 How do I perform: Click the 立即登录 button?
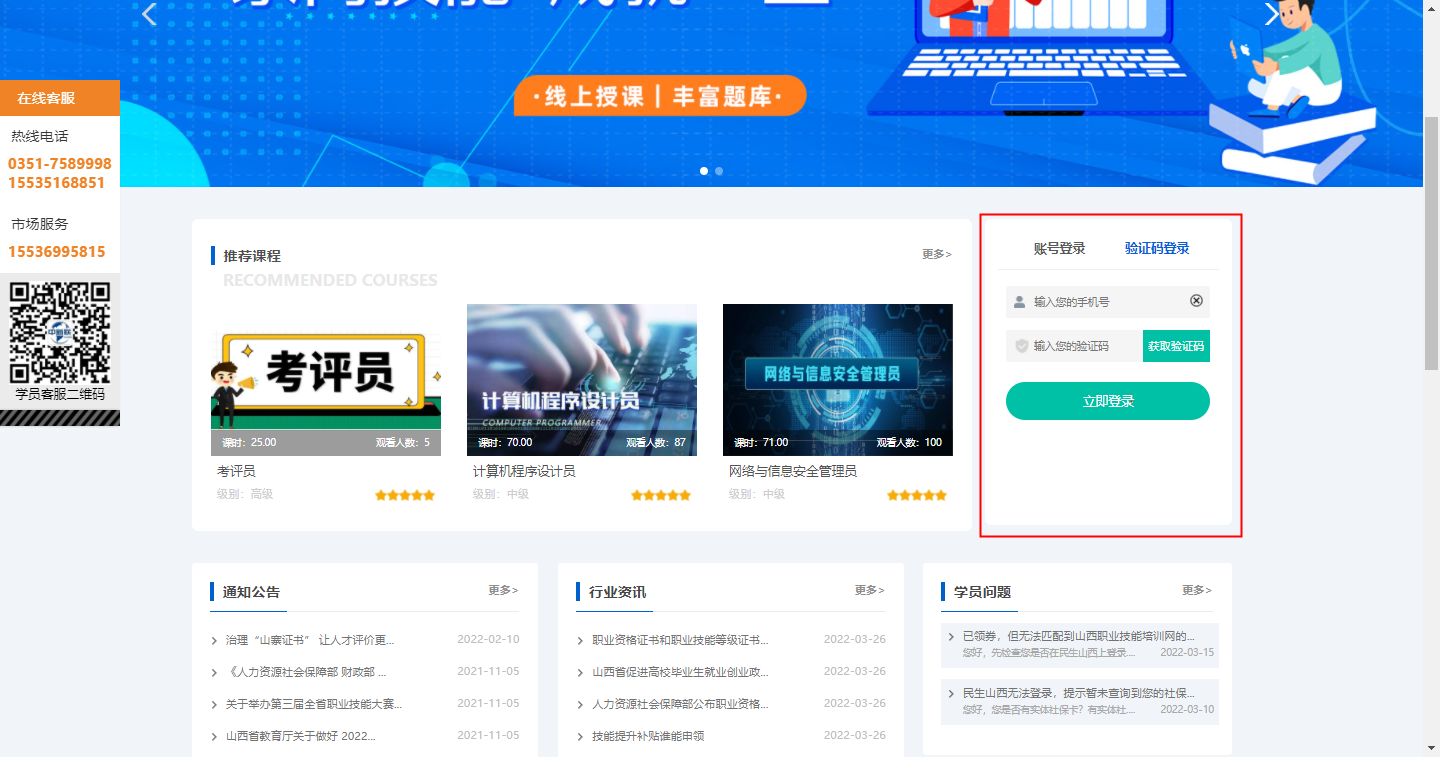(1107, 401)
